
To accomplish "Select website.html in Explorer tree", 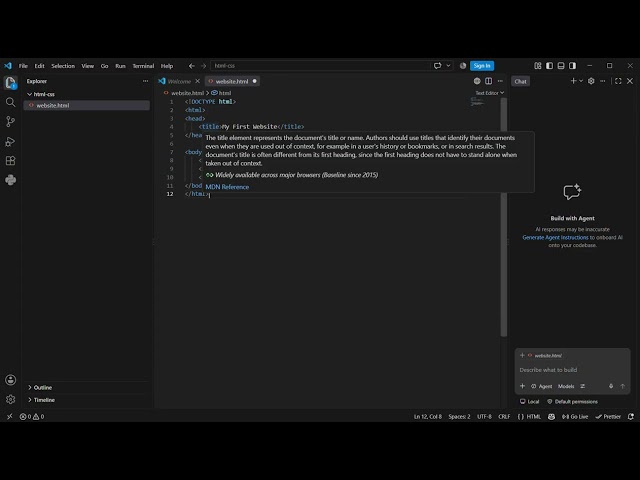I will pyautogui.click(x=87, y=105).
